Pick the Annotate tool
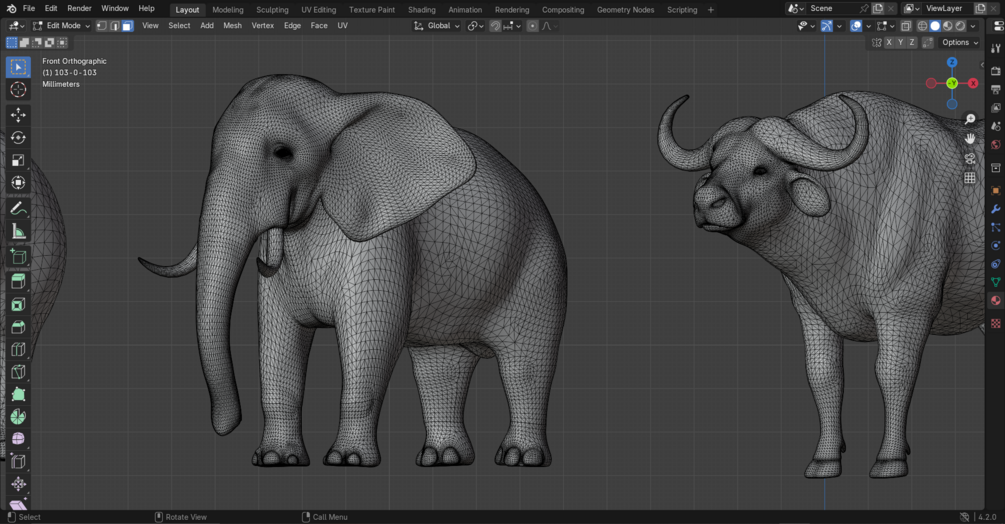This screenshot has height=524, width=1005. tap(18, 208)
